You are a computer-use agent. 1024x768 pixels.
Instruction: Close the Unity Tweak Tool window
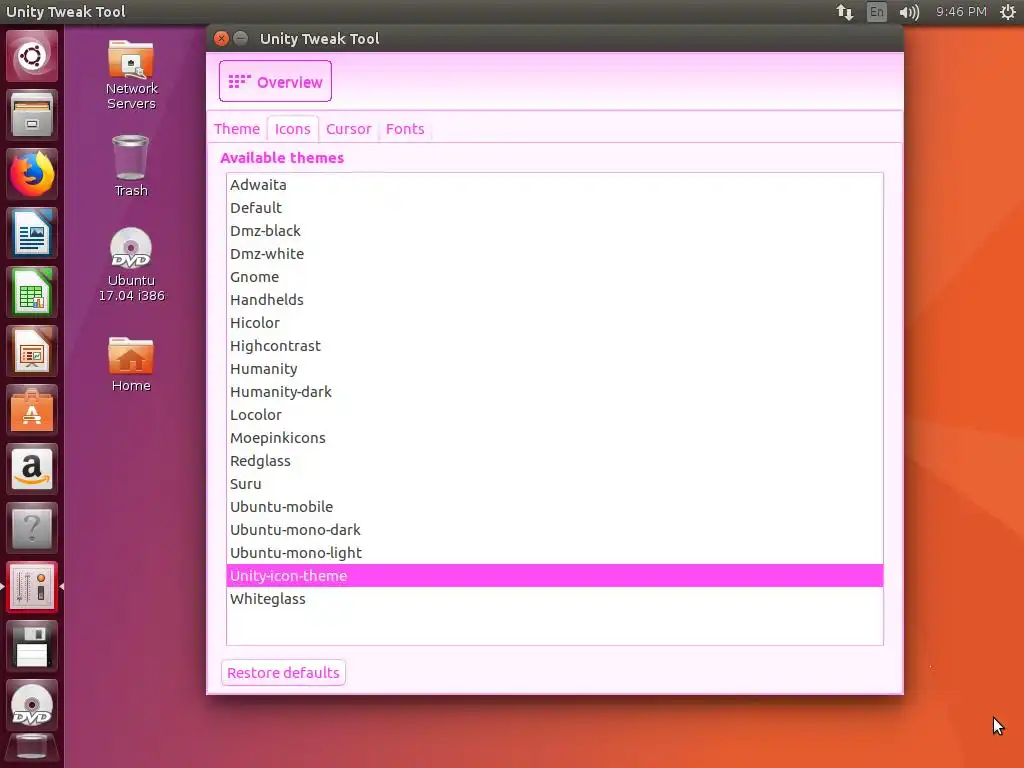[221, 39]
